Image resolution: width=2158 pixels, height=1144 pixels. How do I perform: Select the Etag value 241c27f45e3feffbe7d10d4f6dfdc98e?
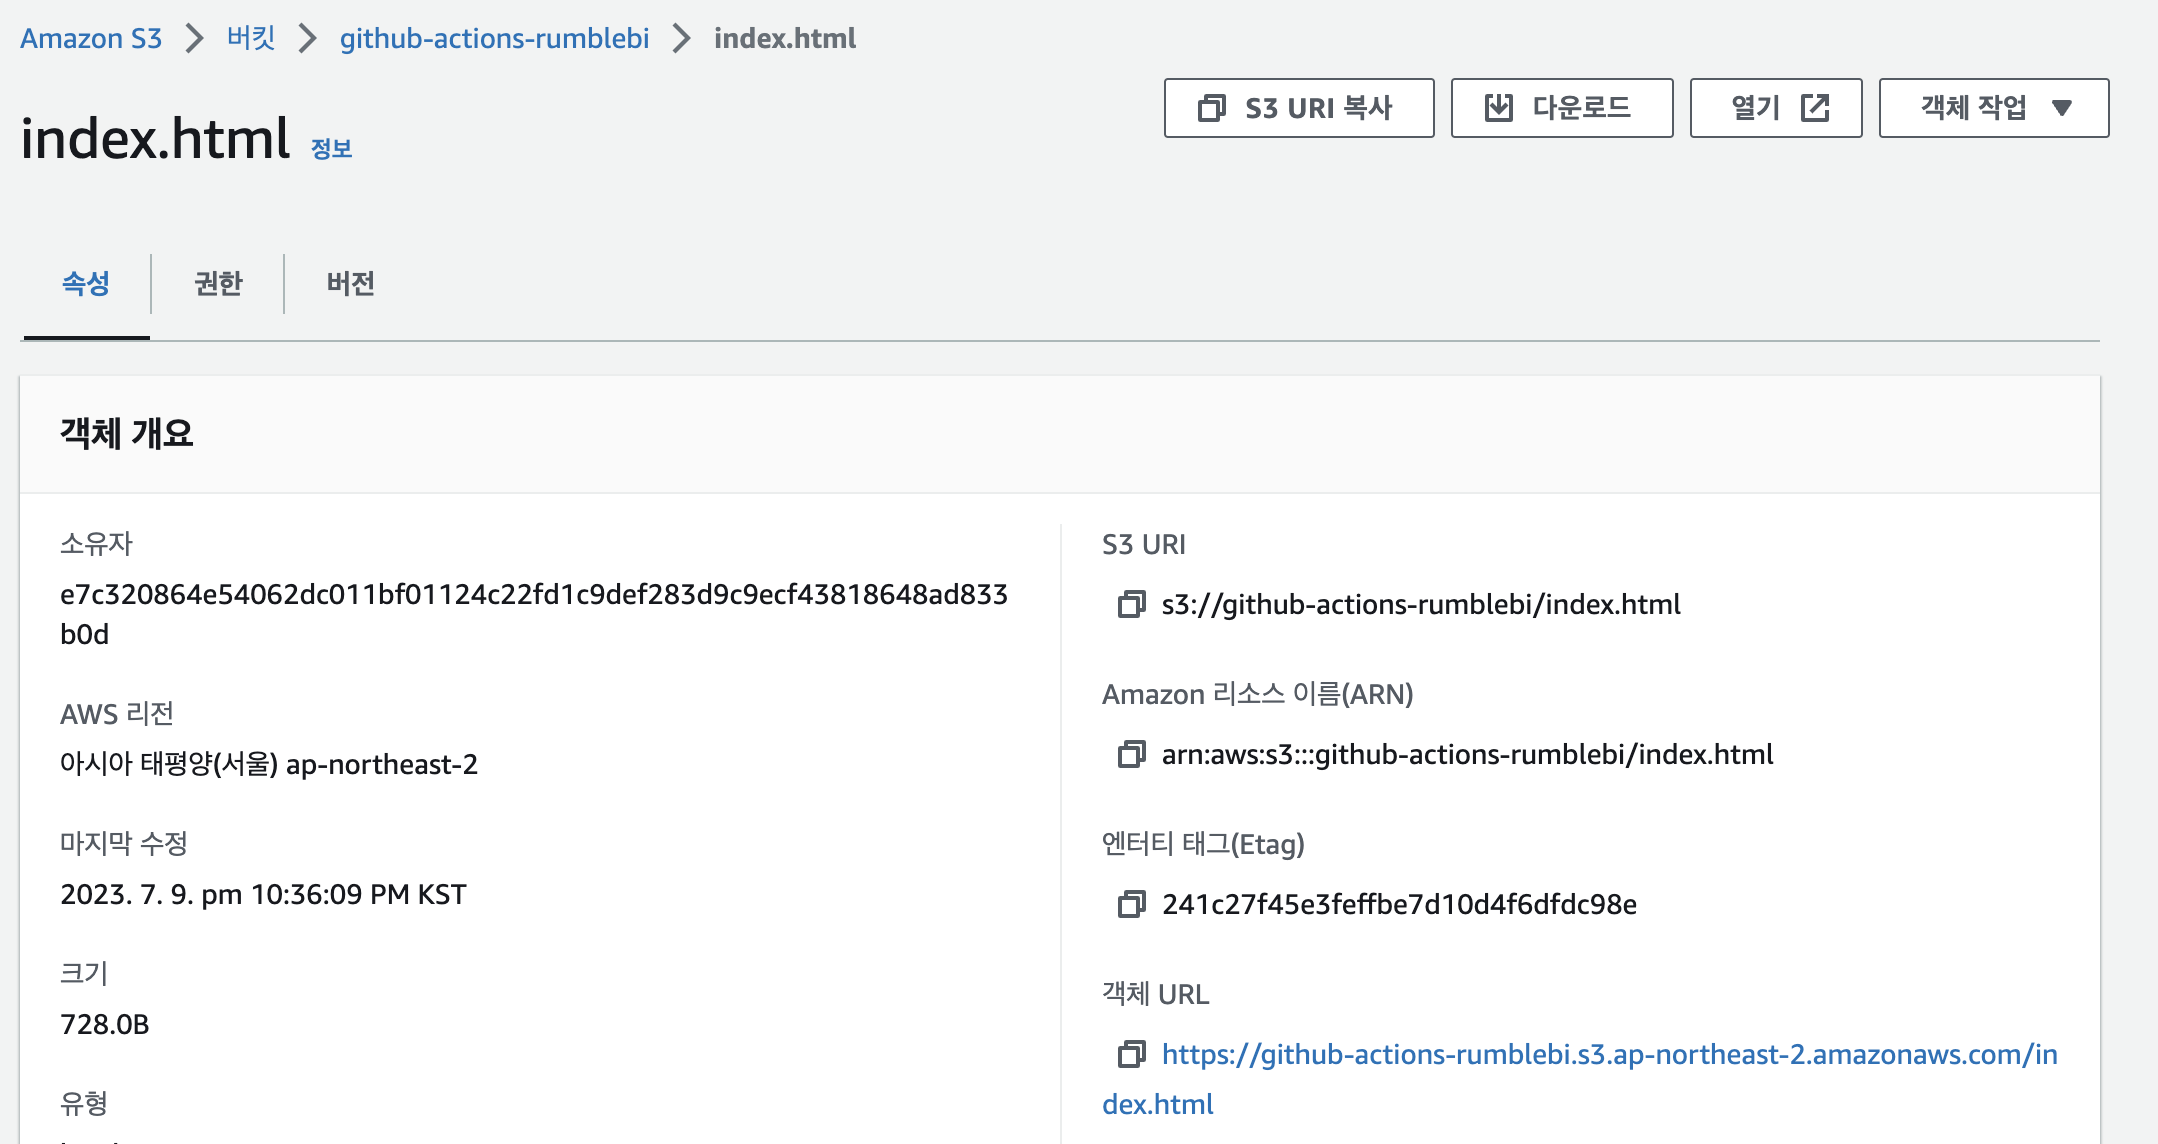tap(1399, 904)
